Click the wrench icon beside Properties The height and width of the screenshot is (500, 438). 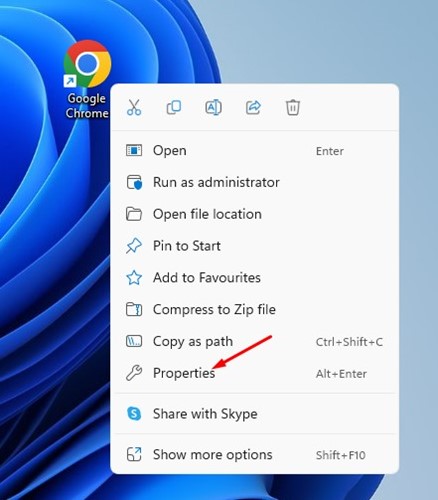tap(134, 373)
